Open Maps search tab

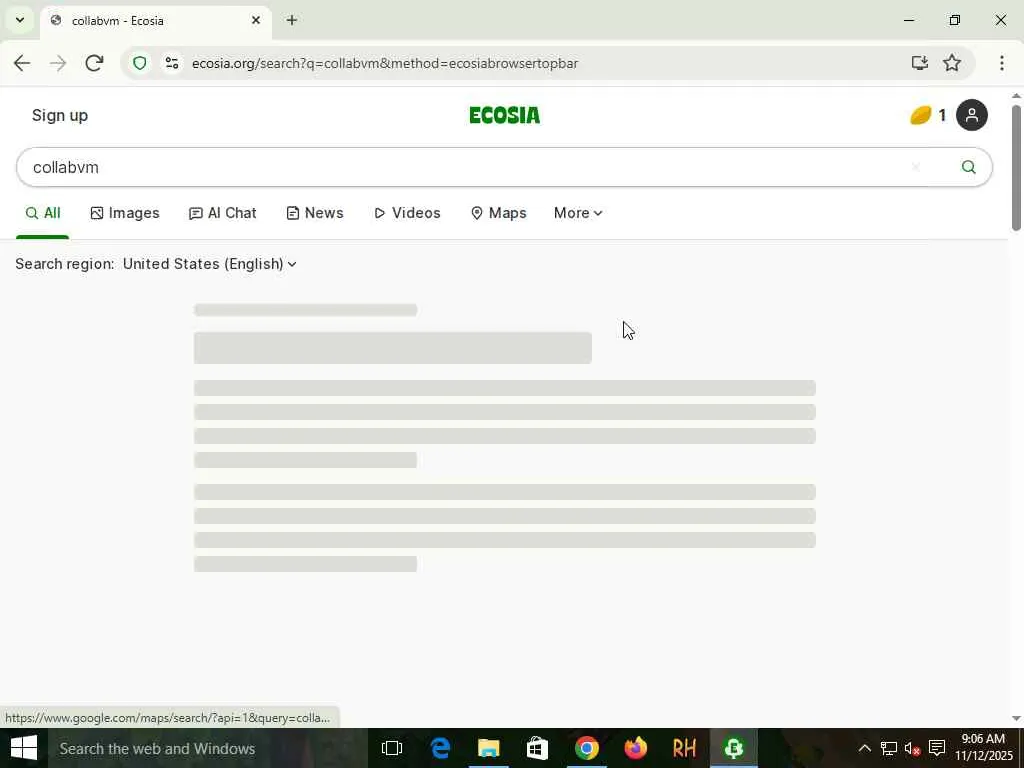pyautogui.click(x=498, y=214)
